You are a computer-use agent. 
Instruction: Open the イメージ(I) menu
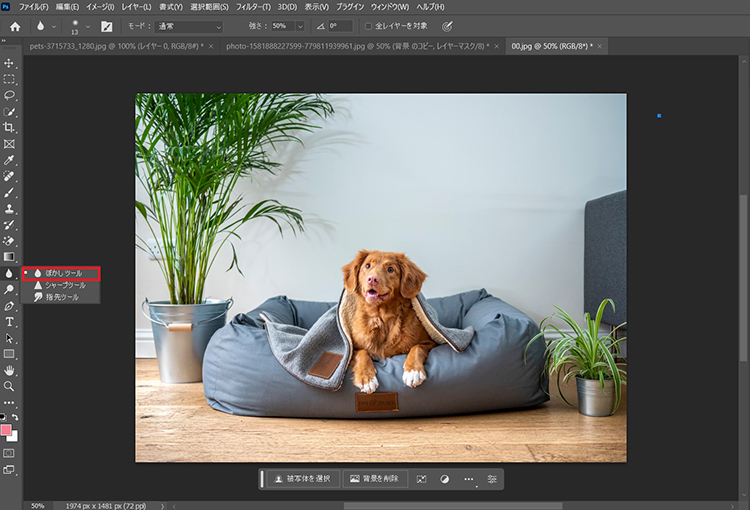point(100,7)
